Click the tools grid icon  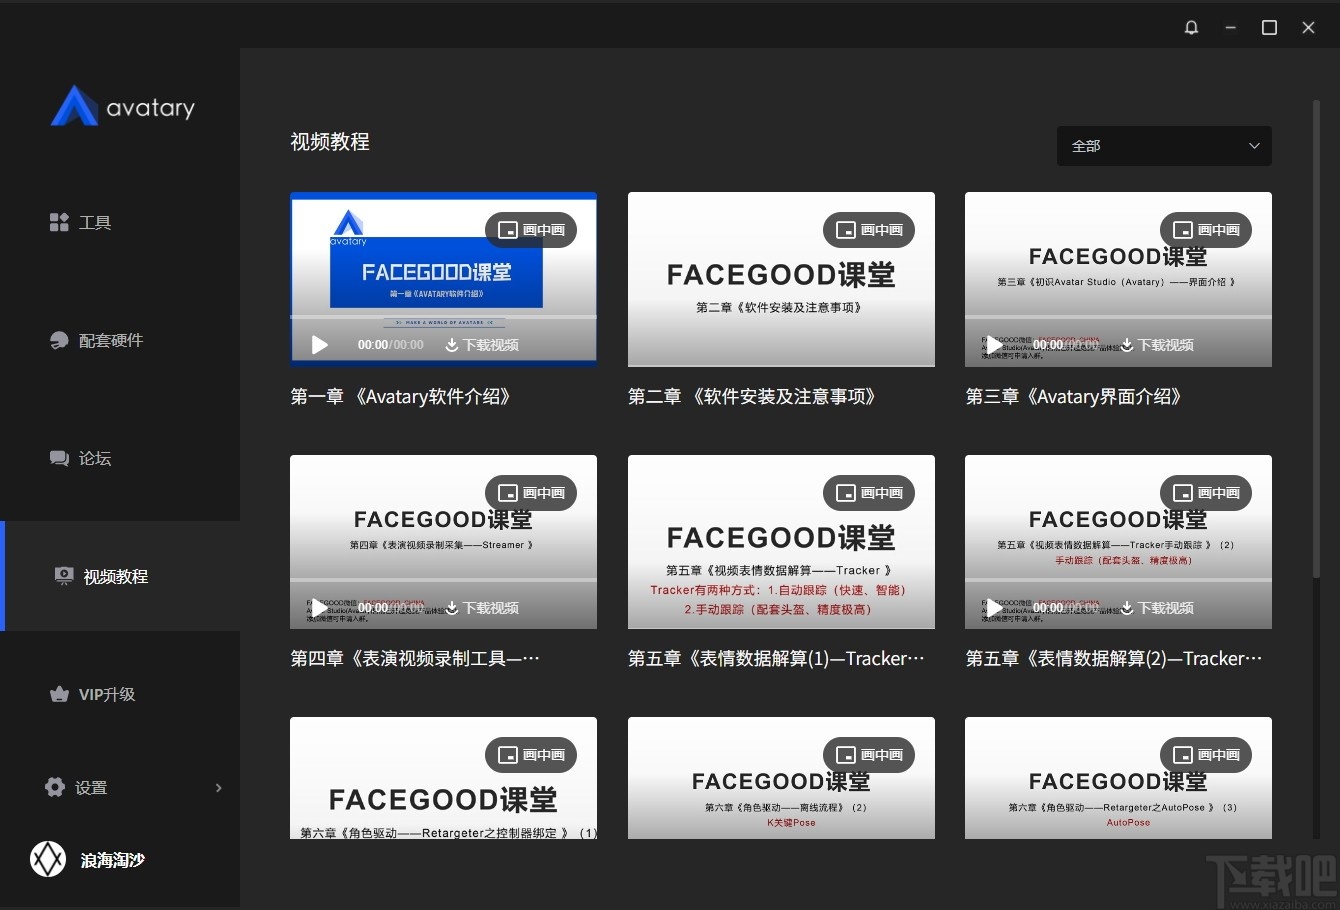[x=59, y=222]
